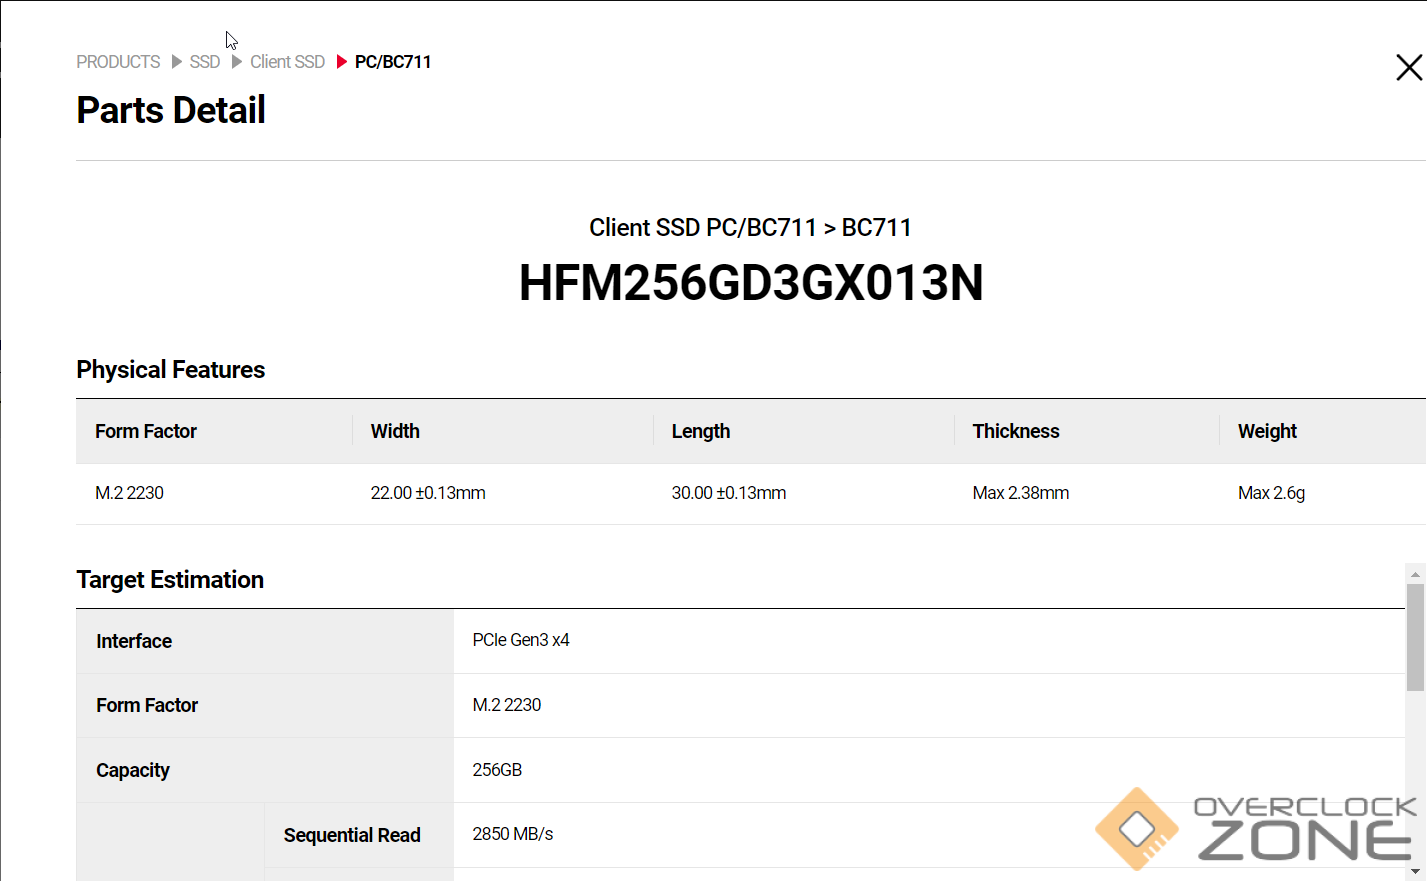The image size is (1427, 881).
Task: Click the Width column header
Action: (x=395, y=431)
